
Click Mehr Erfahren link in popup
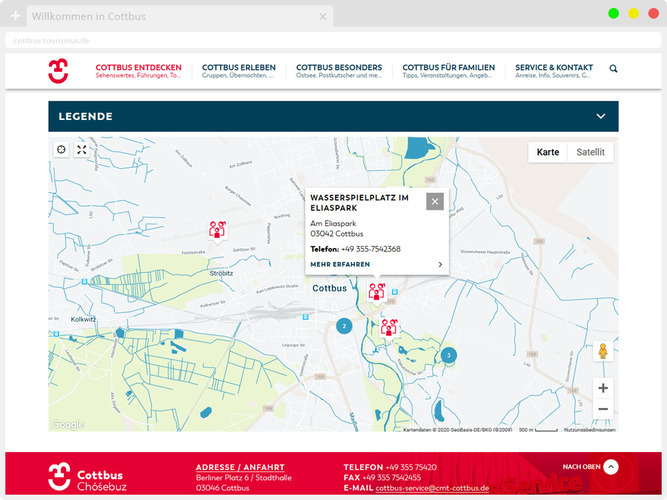click(x=339, y=264)
